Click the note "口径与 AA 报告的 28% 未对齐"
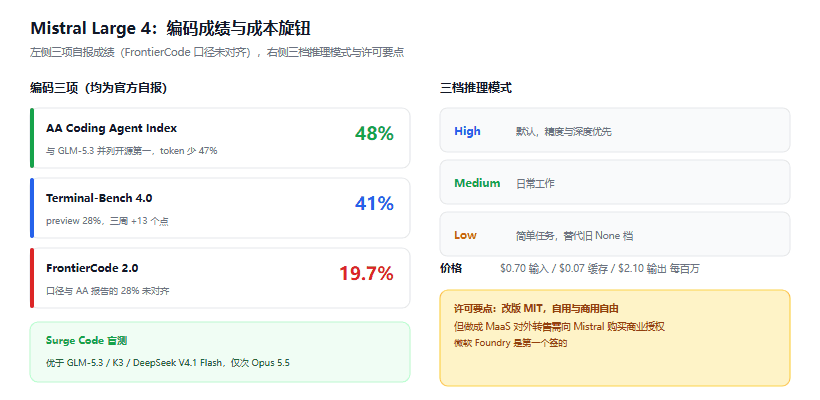820x400 pixels. 108,291
